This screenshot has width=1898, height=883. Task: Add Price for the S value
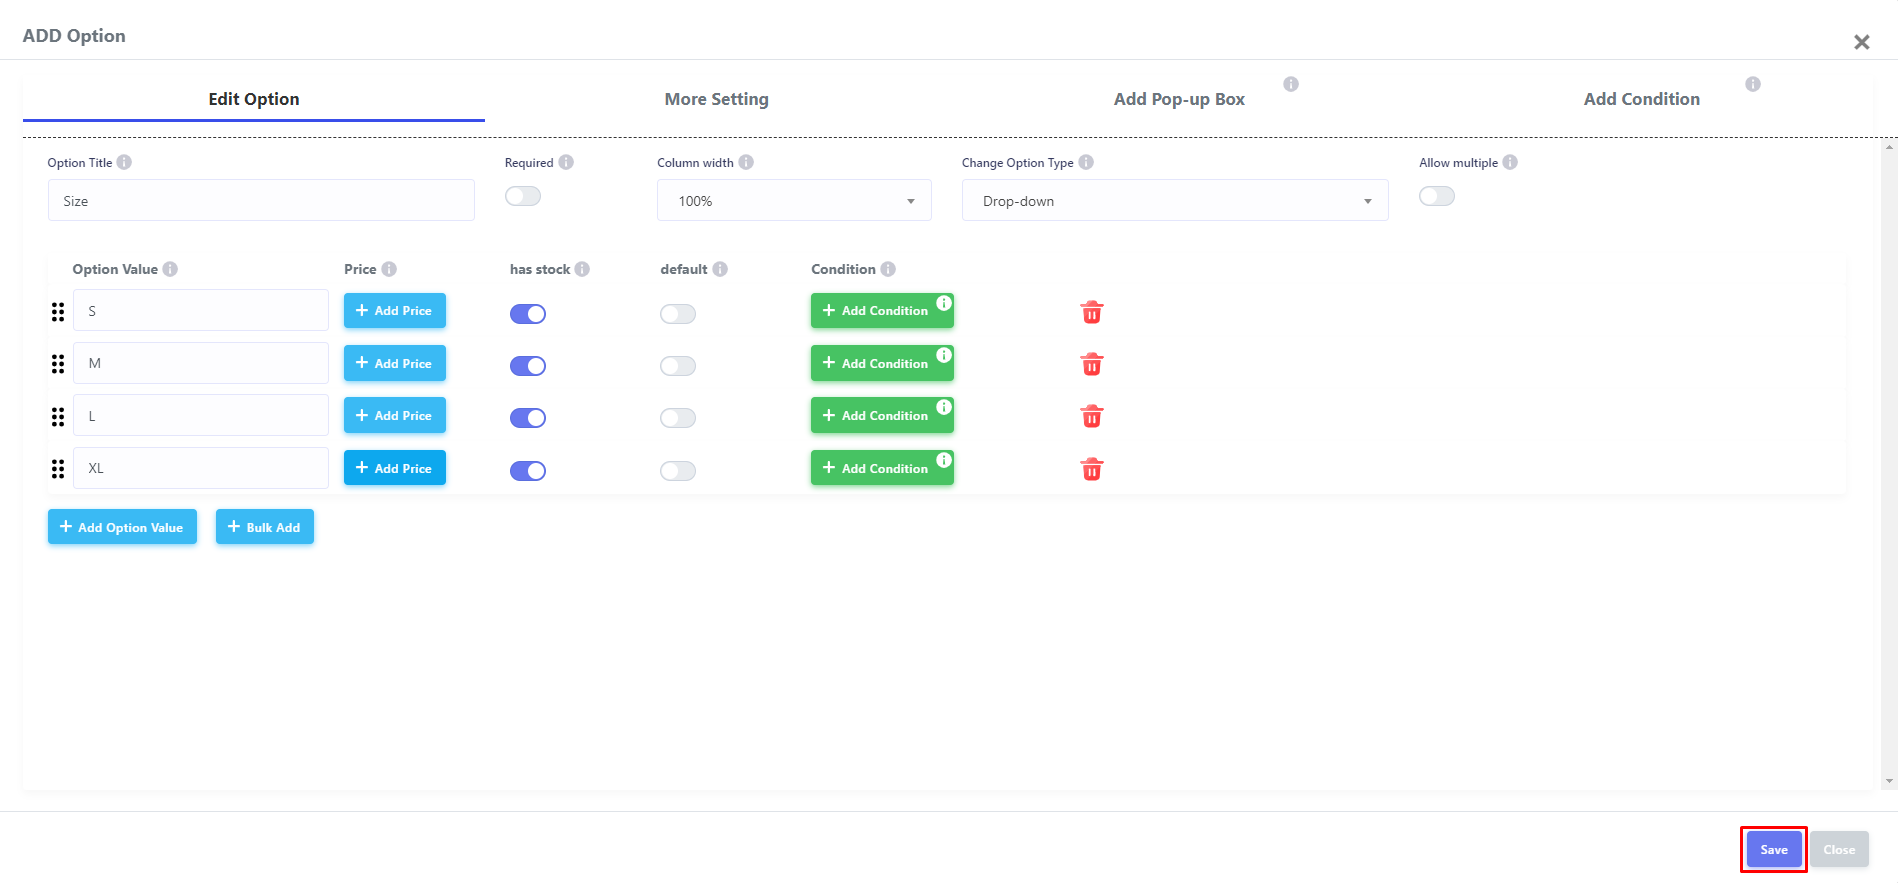[x=395, y=310]
